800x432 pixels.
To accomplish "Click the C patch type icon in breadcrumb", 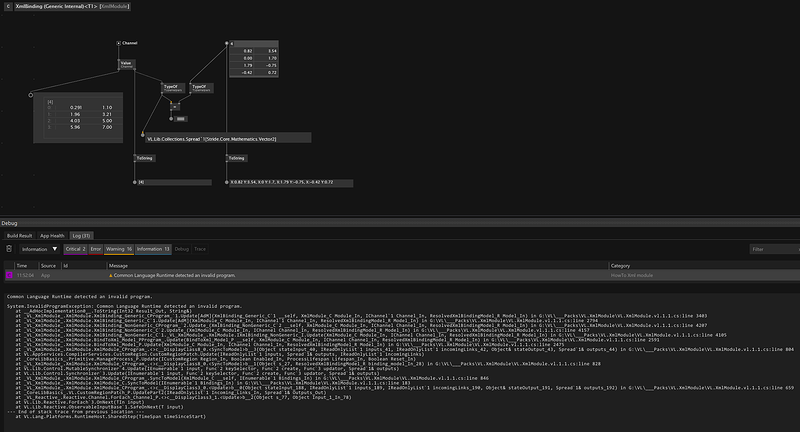I will [8, 6].
